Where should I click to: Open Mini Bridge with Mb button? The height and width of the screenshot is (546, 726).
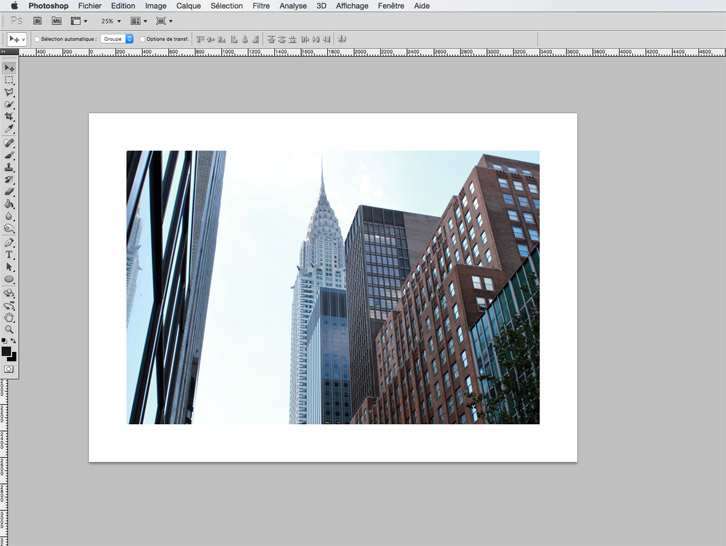(x=56, y=20)
